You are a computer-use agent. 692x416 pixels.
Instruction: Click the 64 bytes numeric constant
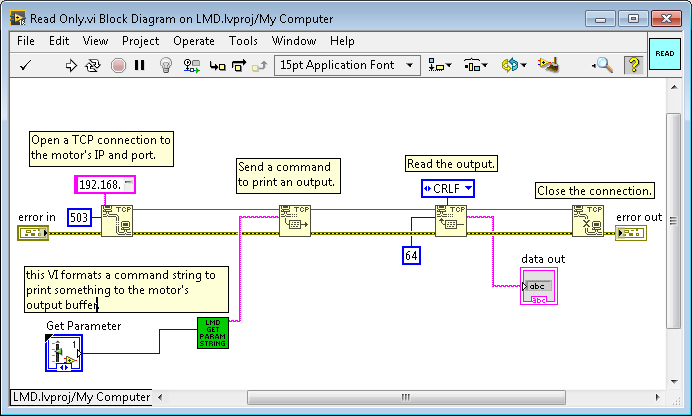411,255
